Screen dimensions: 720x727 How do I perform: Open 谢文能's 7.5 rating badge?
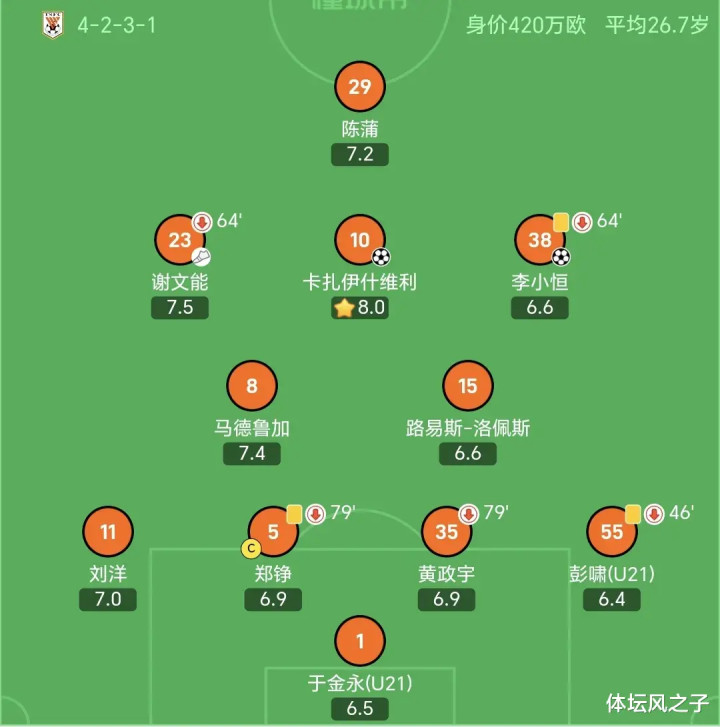[x=180, y=308]
